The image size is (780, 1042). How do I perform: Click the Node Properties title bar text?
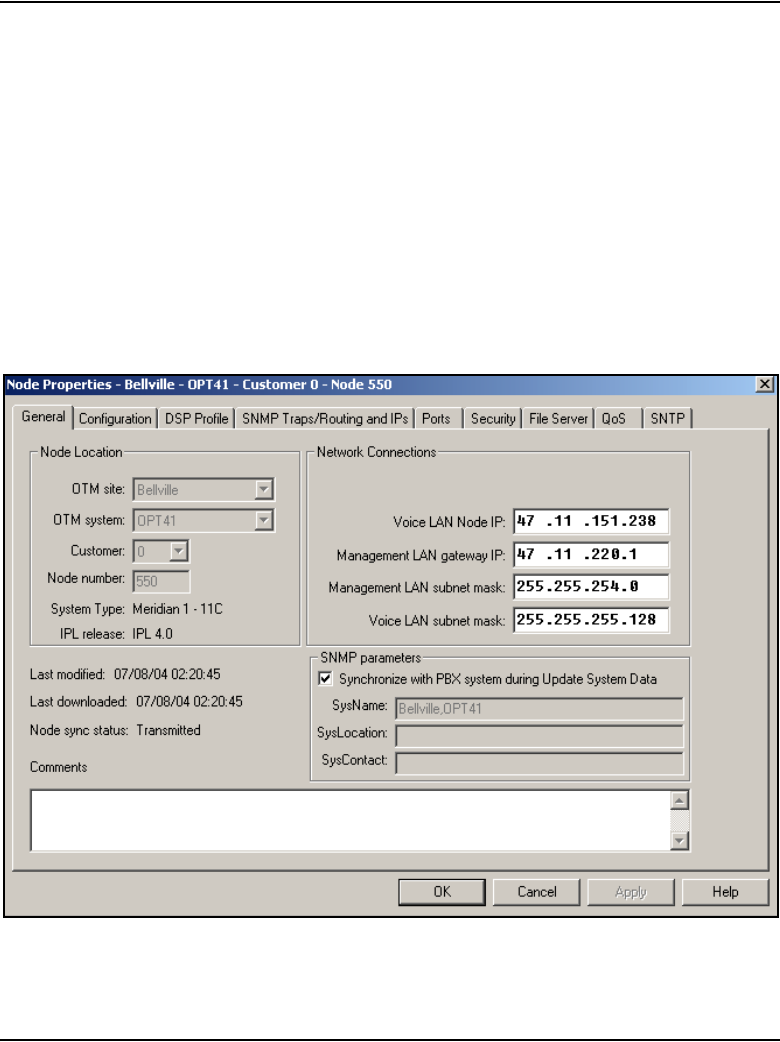(x=199, y=385)
